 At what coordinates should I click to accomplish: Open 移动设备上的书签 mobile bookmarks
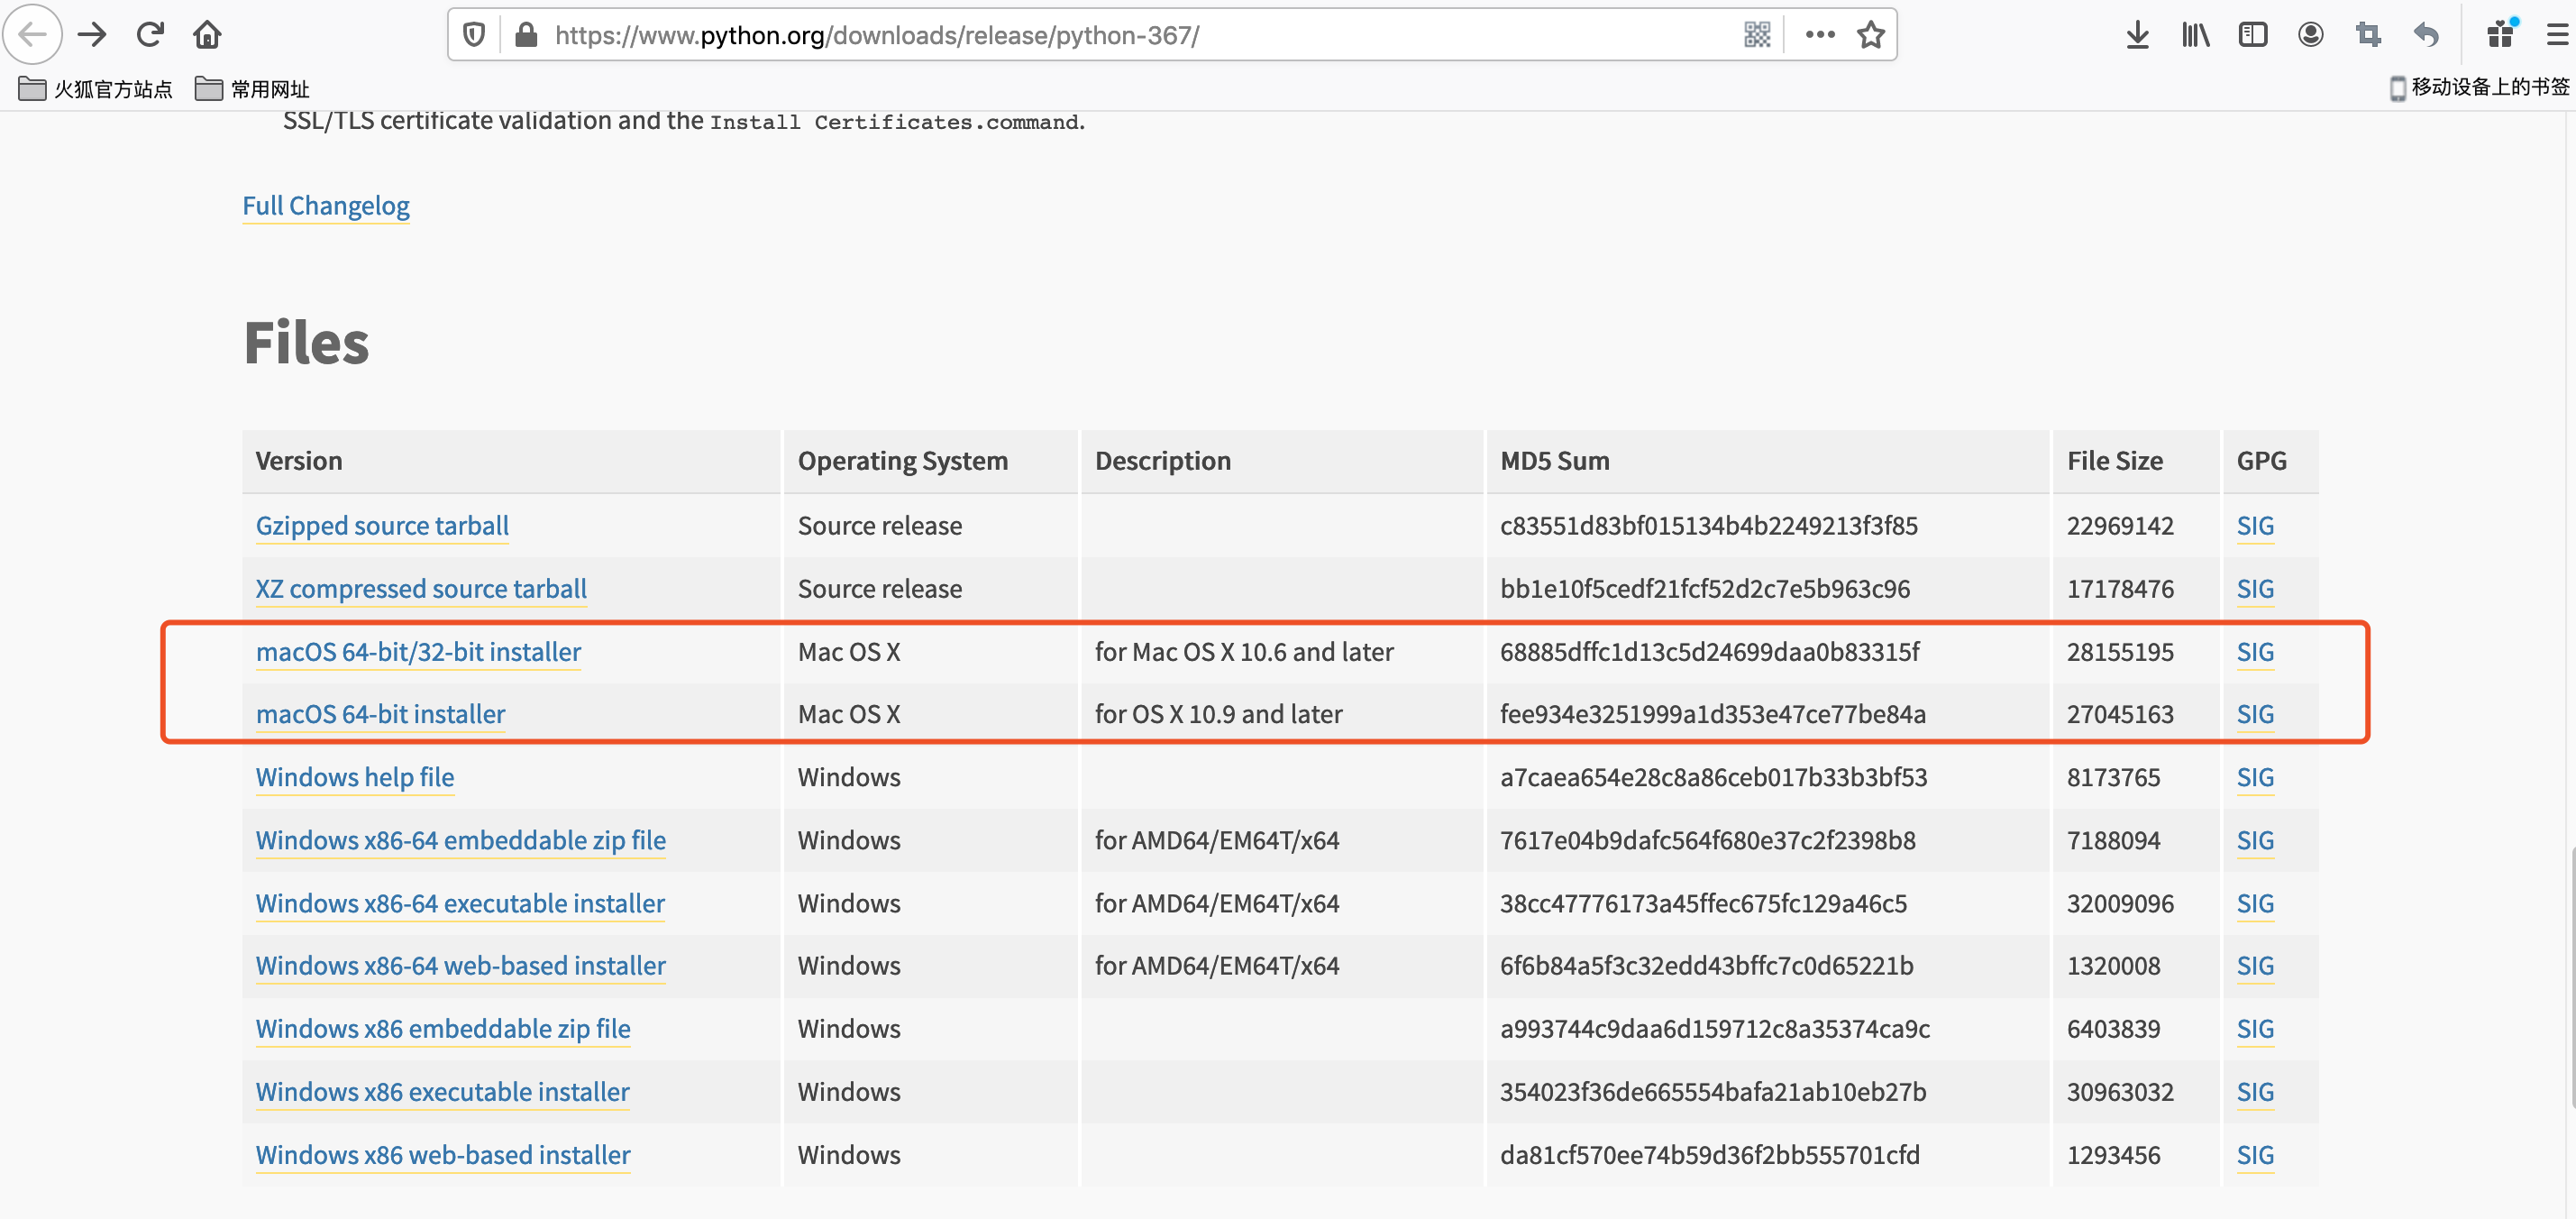[x=2479, y=88]
